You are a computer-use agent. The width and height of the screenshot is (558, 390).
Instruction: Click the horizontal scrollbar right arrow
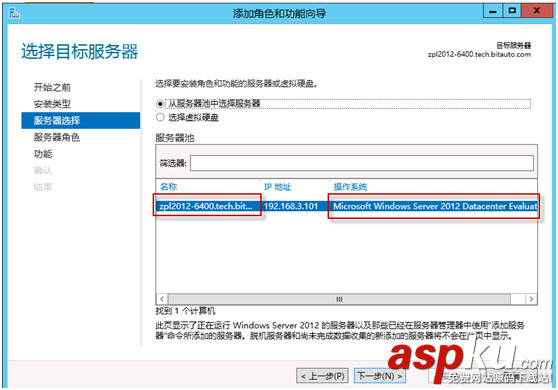click(x=531, y=299)
